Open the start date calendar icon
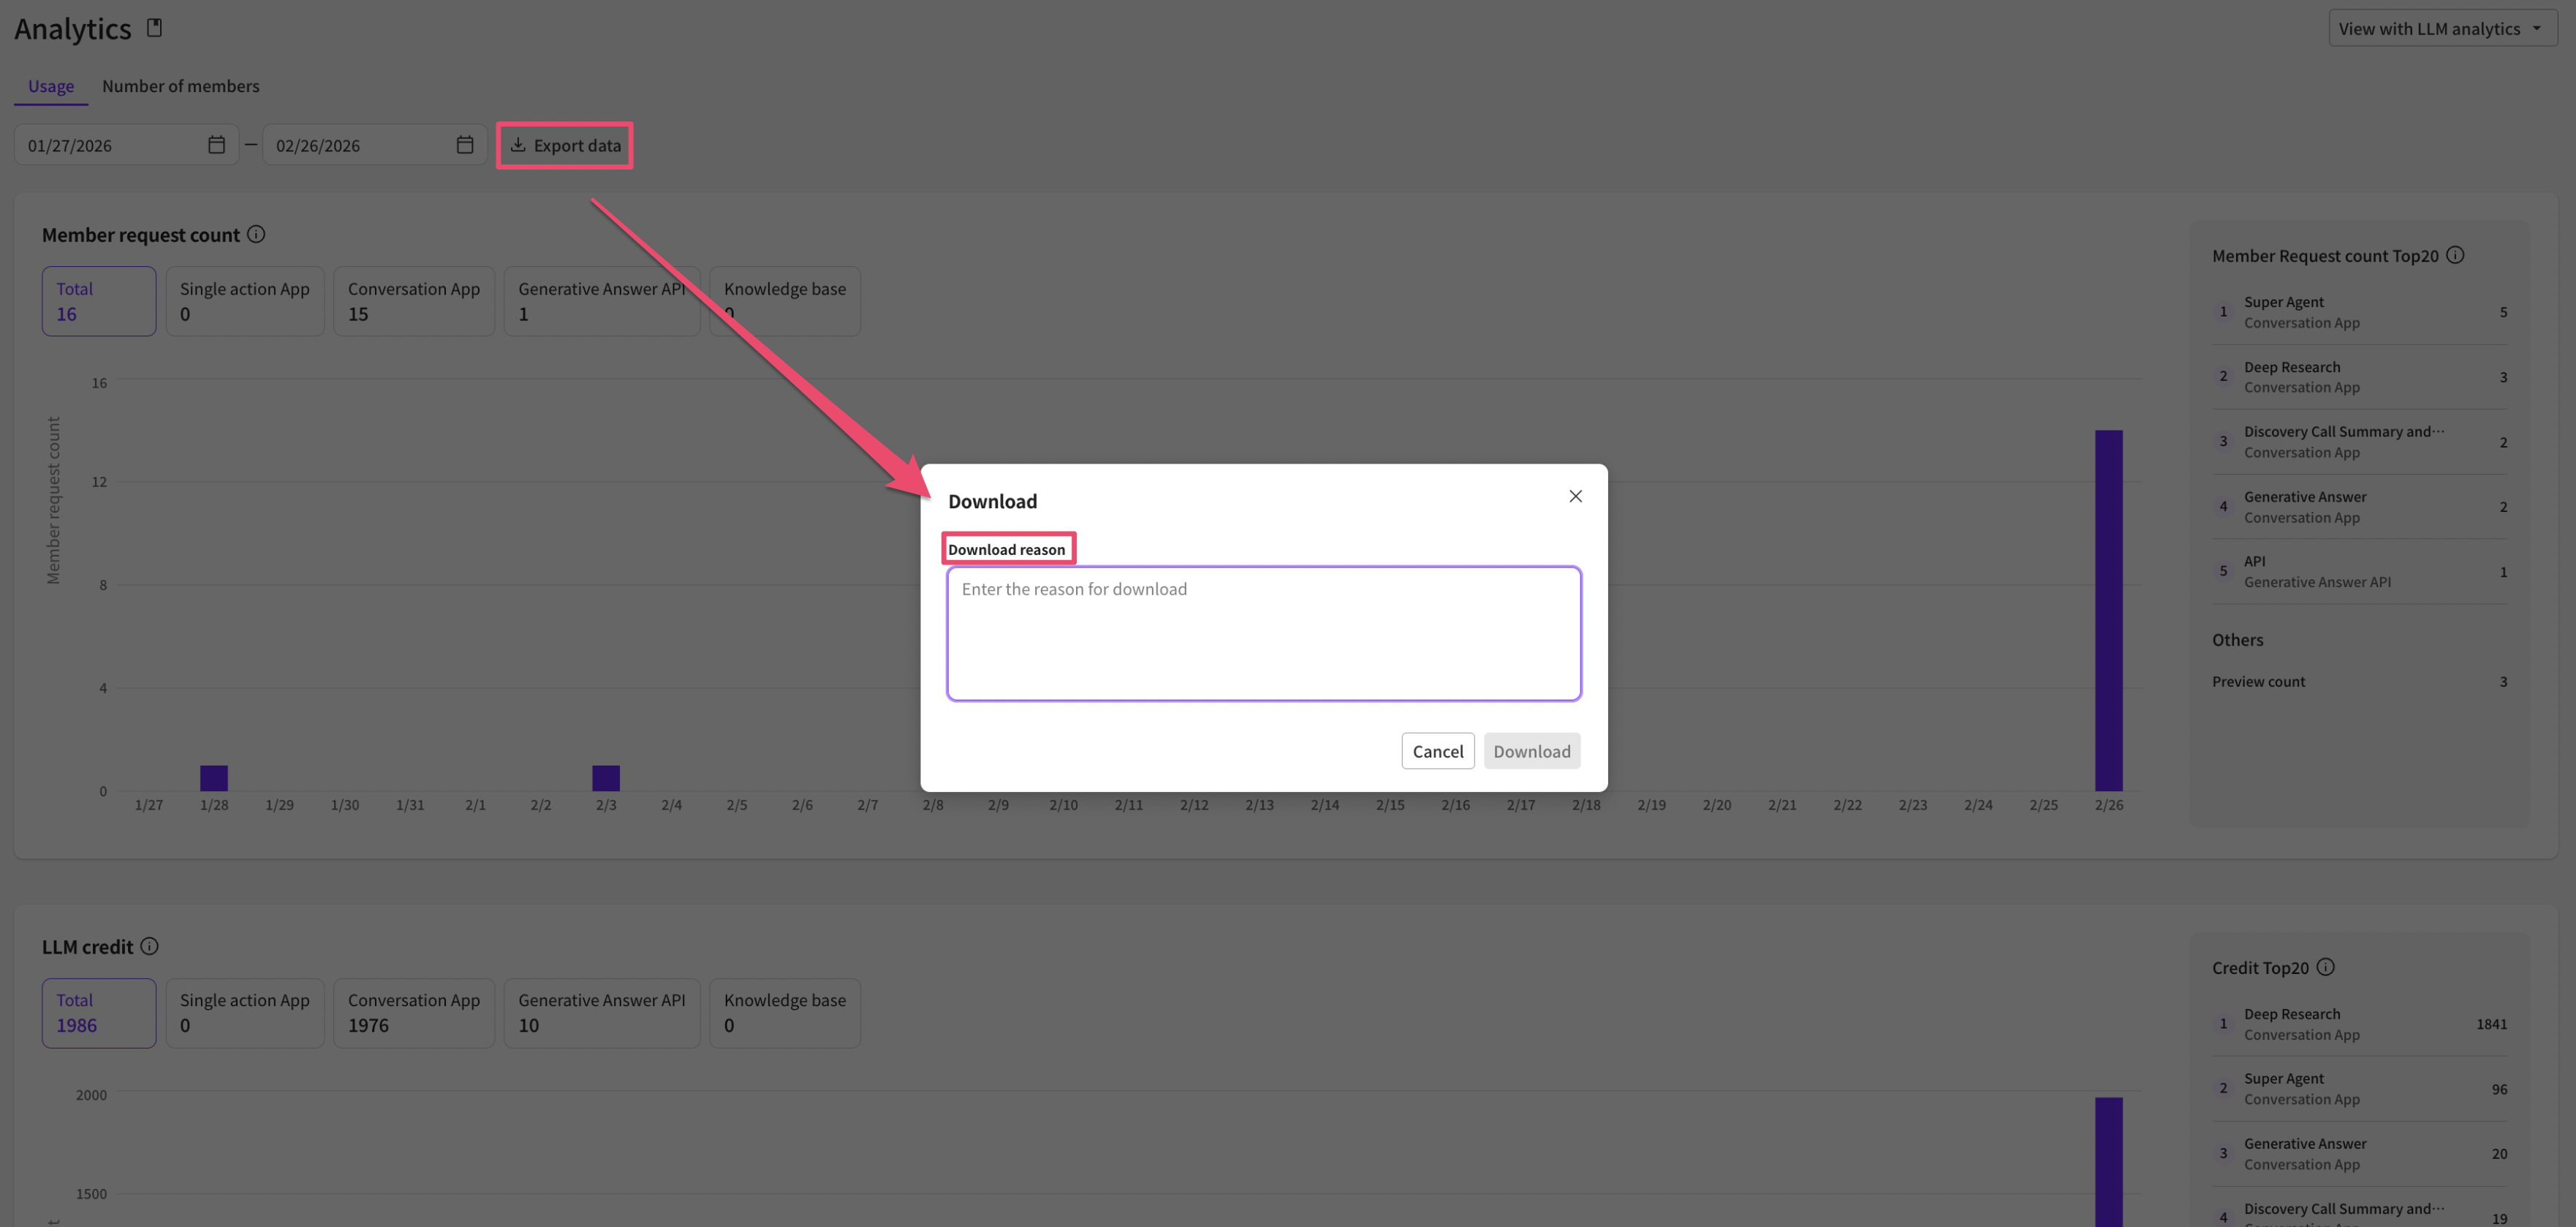This screenshot has height=1227, width=2576. pyautogui.click(x=216, y=145)
